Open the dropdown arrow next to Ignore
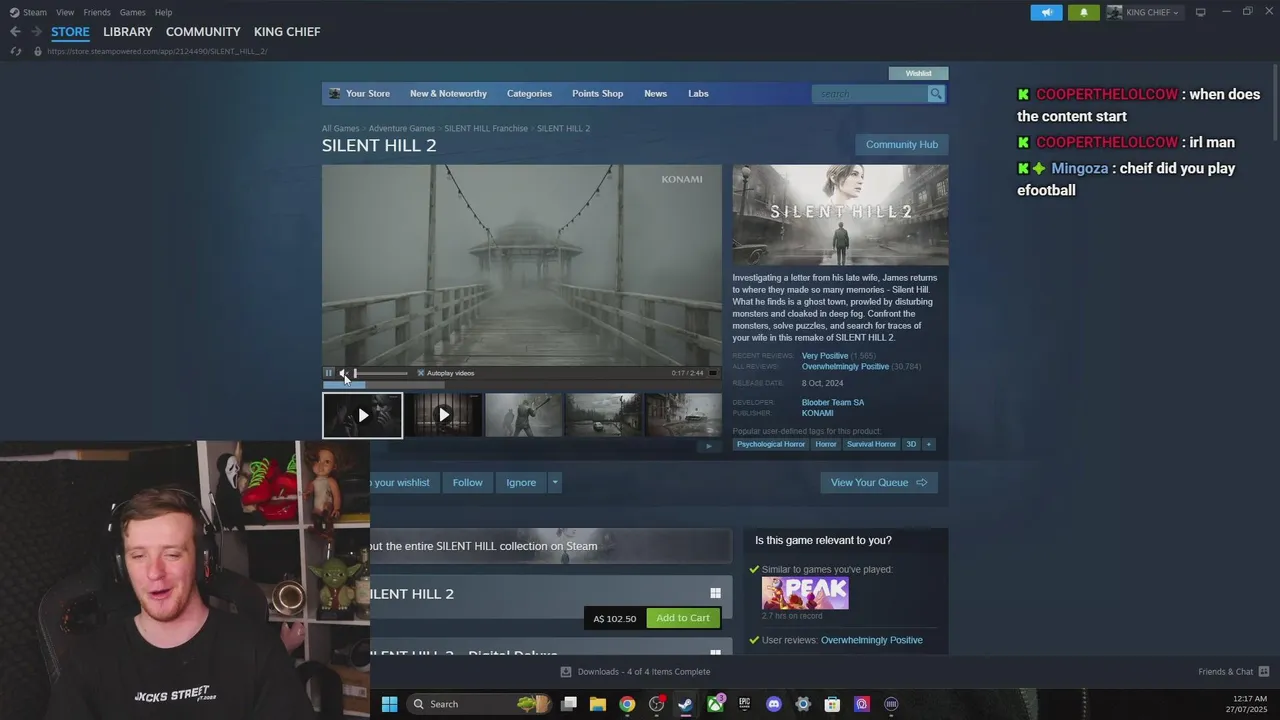 (x=555, y=483)
